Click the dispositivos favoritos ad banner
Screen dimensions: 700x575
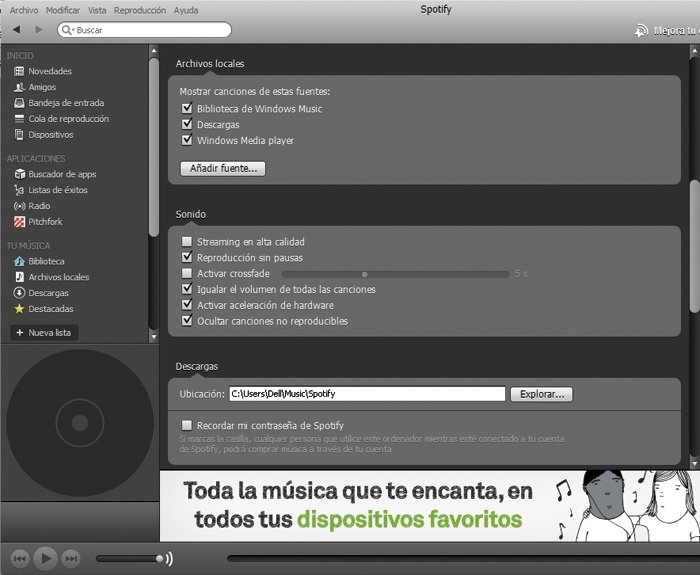click(429, 506)
